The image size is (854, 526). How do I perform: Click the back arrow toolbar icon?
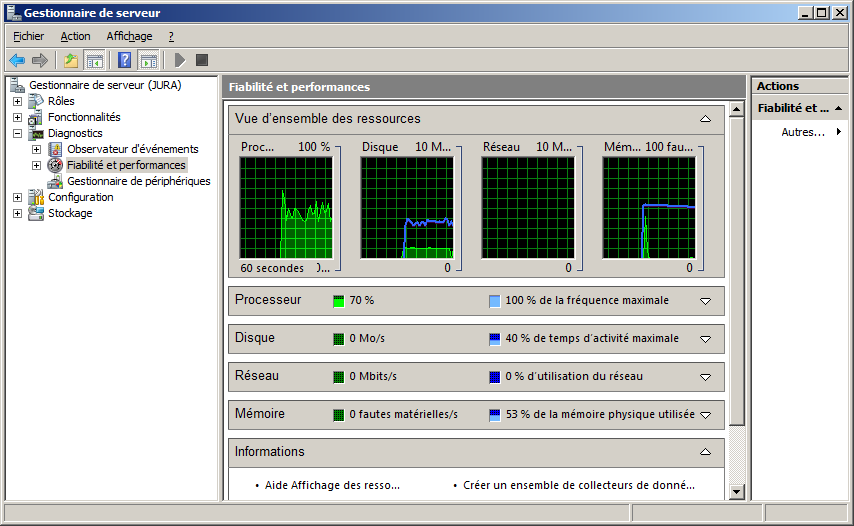tap(17, 60)
